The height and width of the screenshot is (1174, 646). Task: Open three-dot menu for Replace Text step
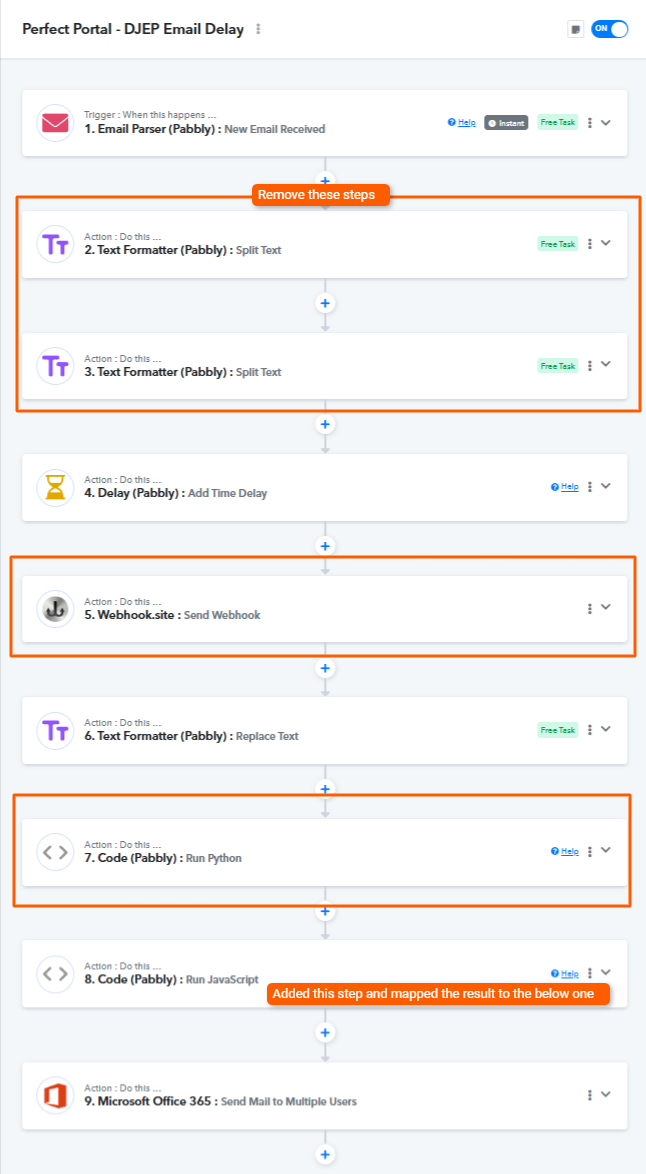click(590, 730)
